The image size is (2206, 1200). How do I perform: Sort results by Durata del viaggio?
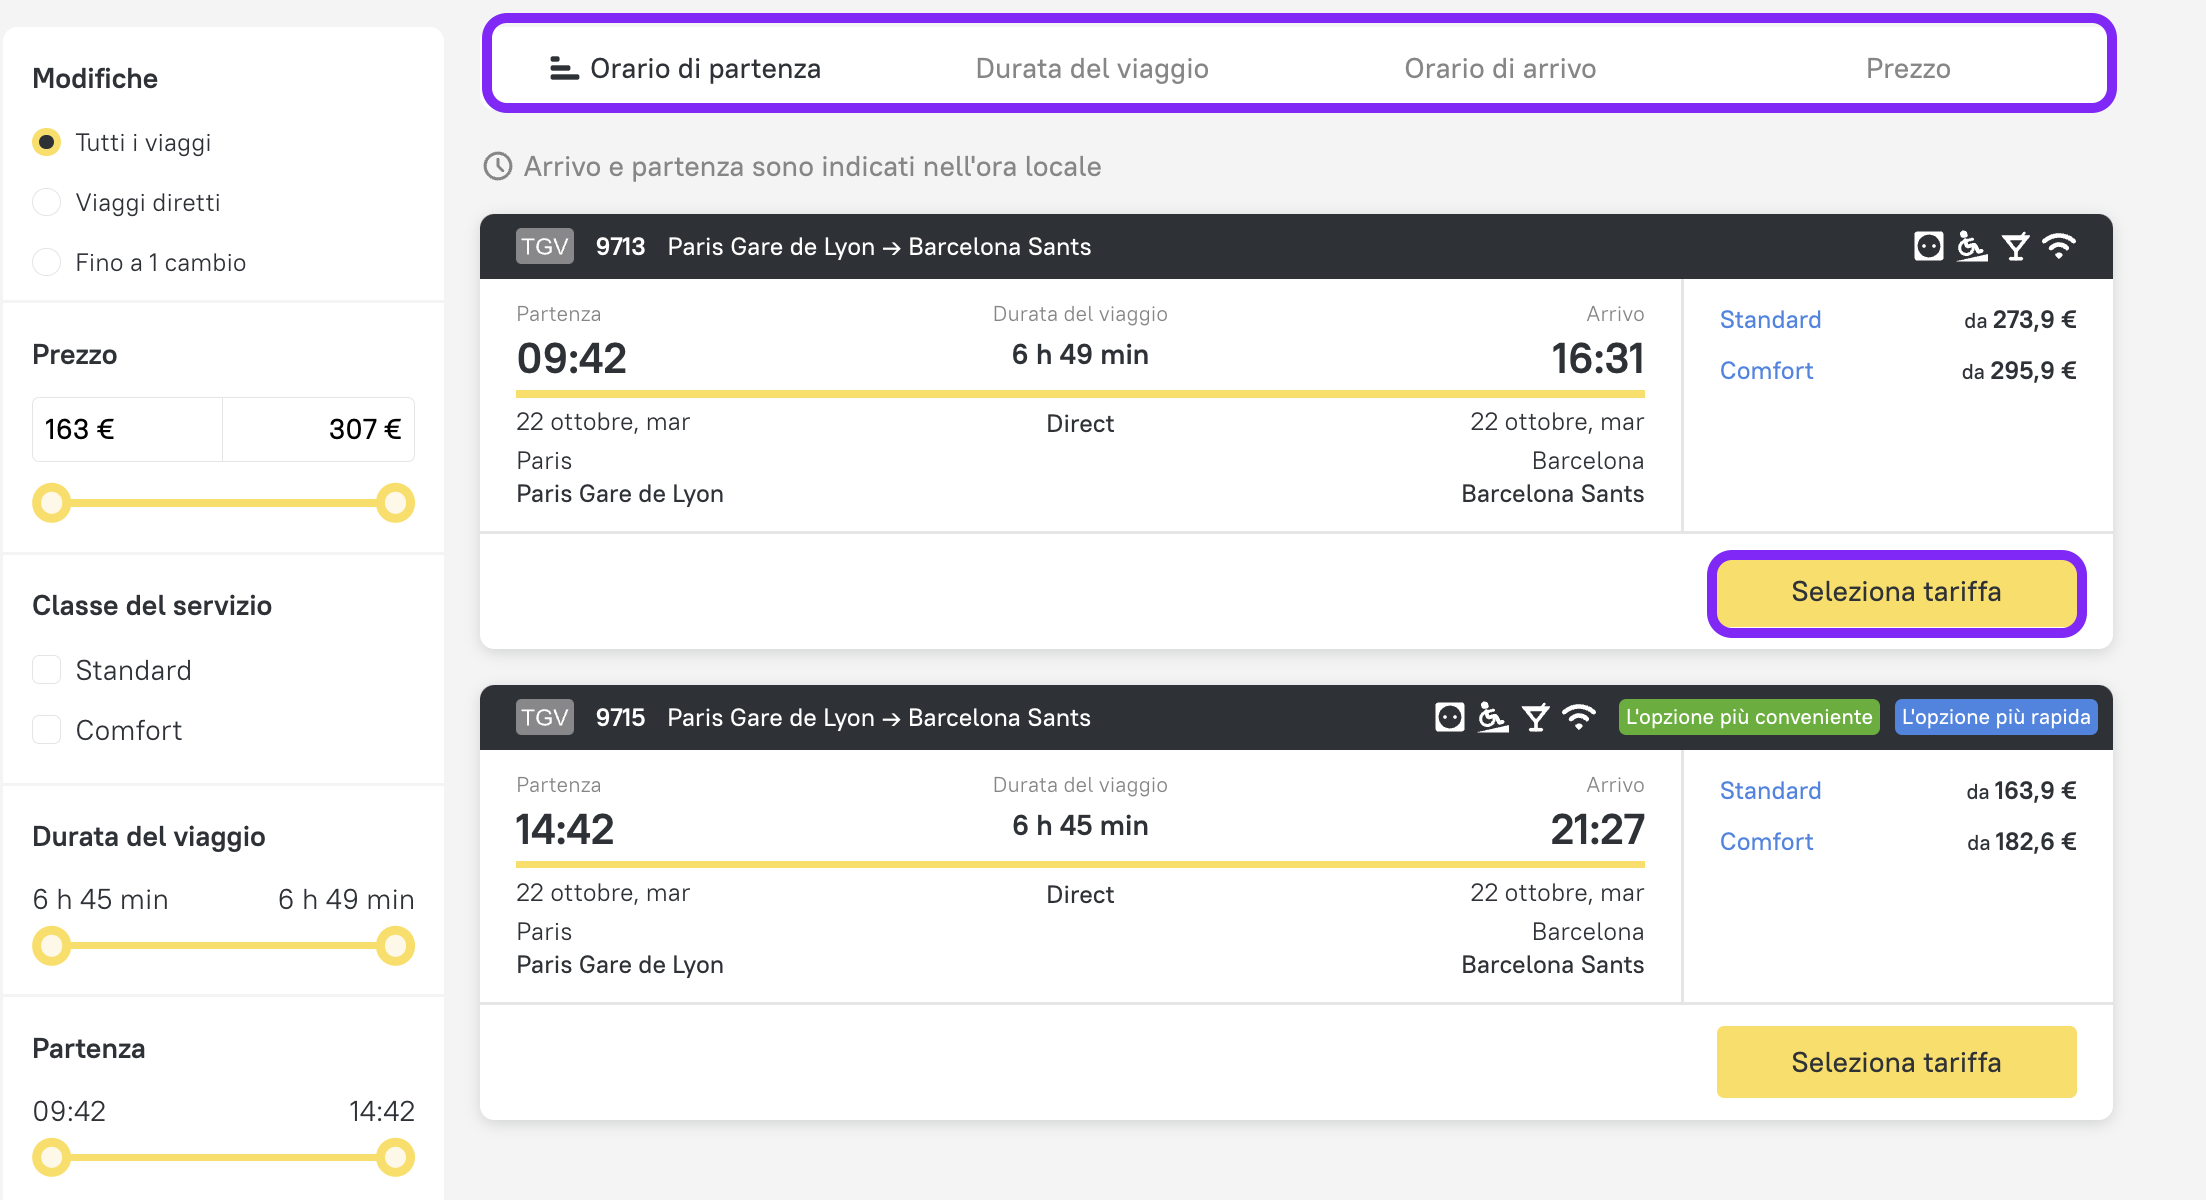coord(1091,68)
